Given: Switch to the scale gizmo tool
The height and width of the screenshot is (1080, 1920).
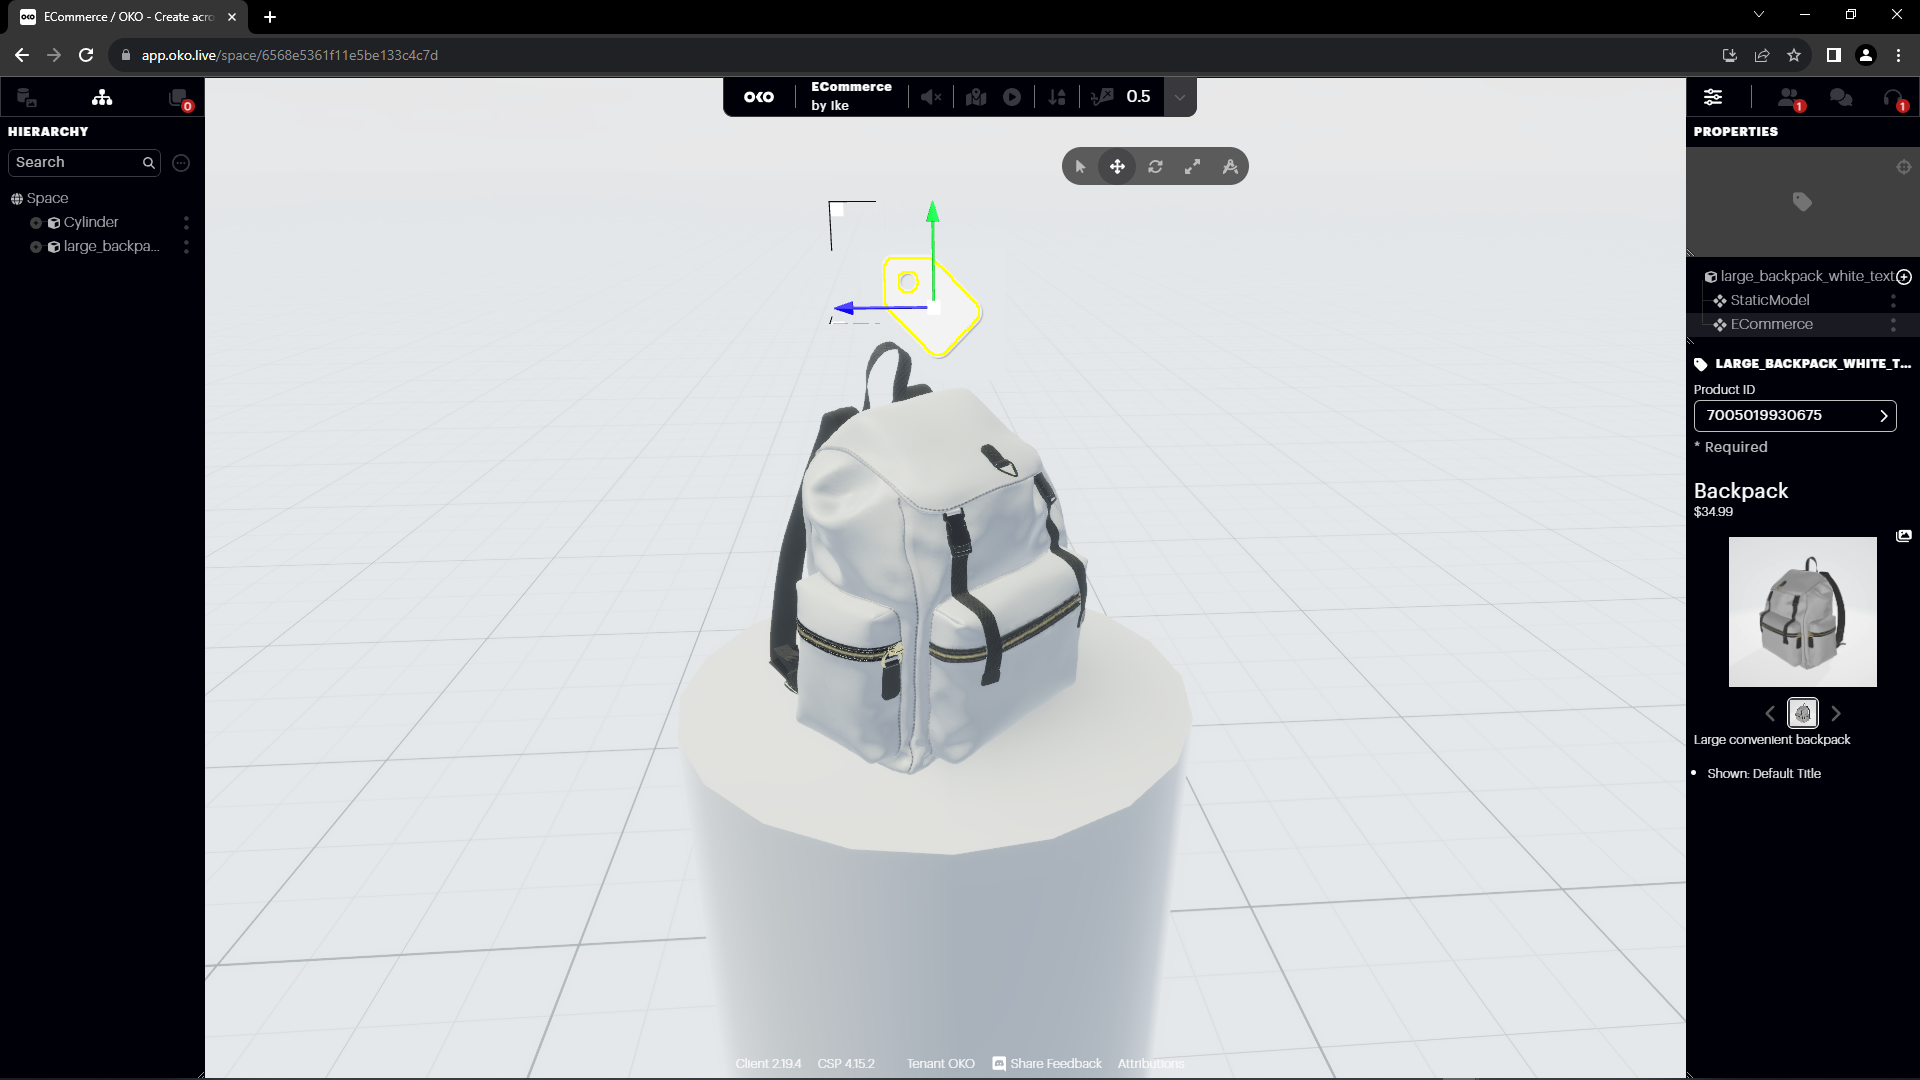Looking at the screenshot, I should pyautogui.click(x=1192, y=167).
